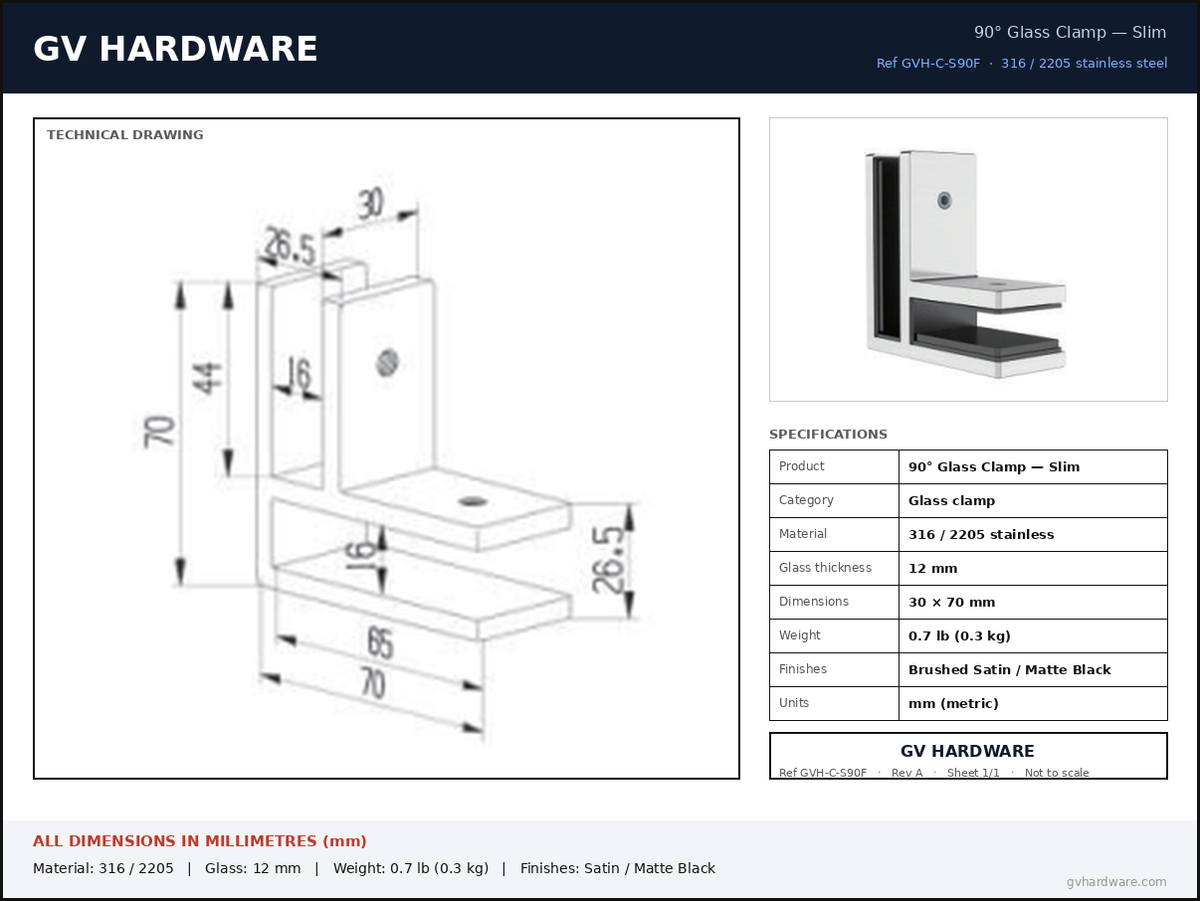The width and height of the screenshot is (1200, 901).
Task: Select the 'Units' label cell
Action: (834, 703)
